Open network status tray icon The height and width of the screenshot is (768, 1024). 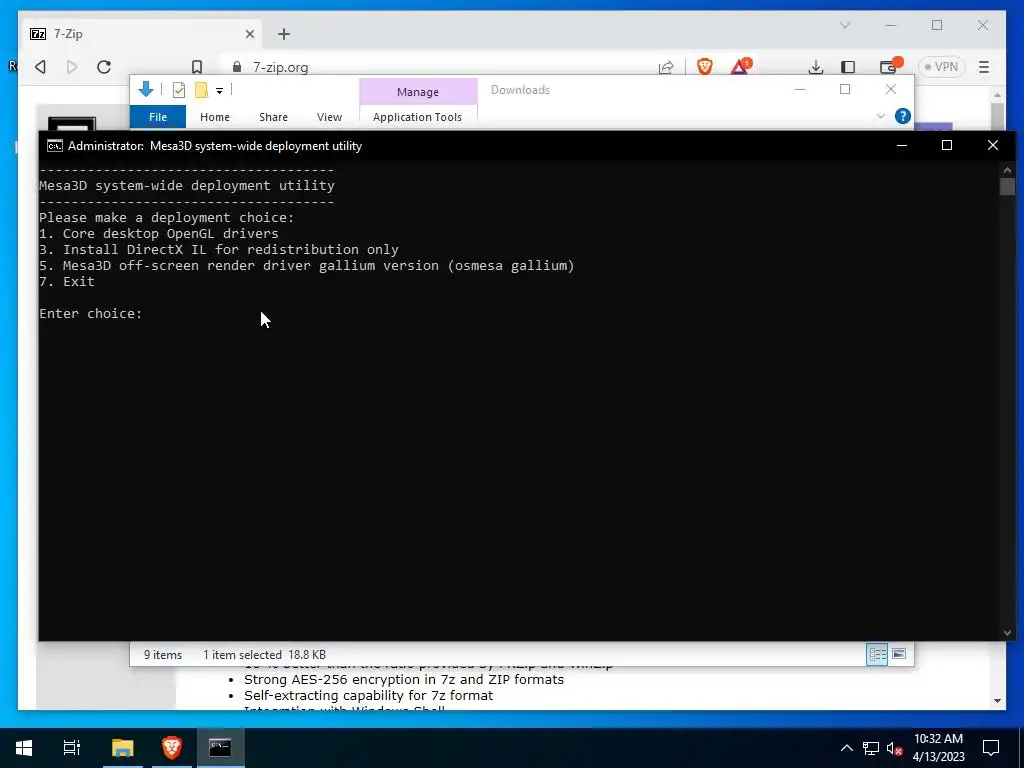[x=871, y=748]
